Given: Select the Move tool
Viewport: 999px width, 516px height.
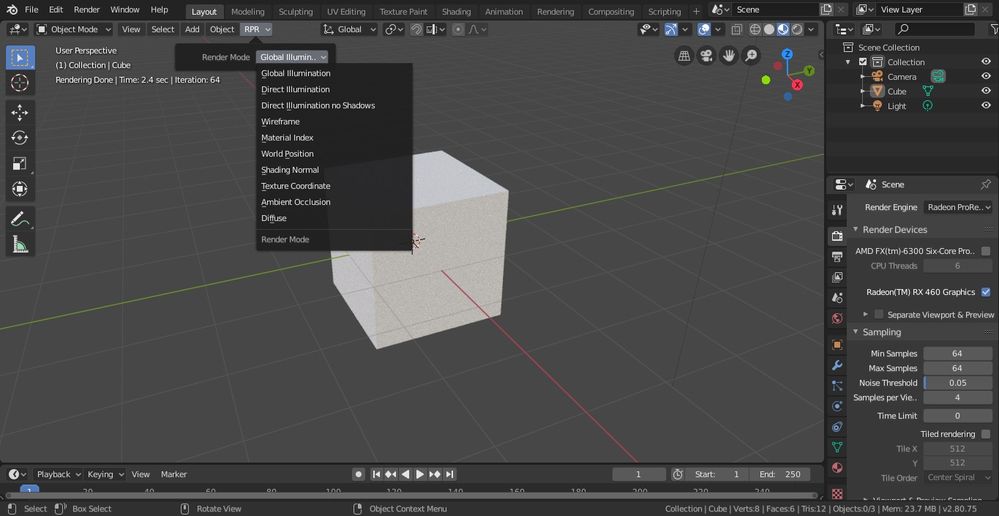Looking at the screenshot, I should [x=20, y=113].
